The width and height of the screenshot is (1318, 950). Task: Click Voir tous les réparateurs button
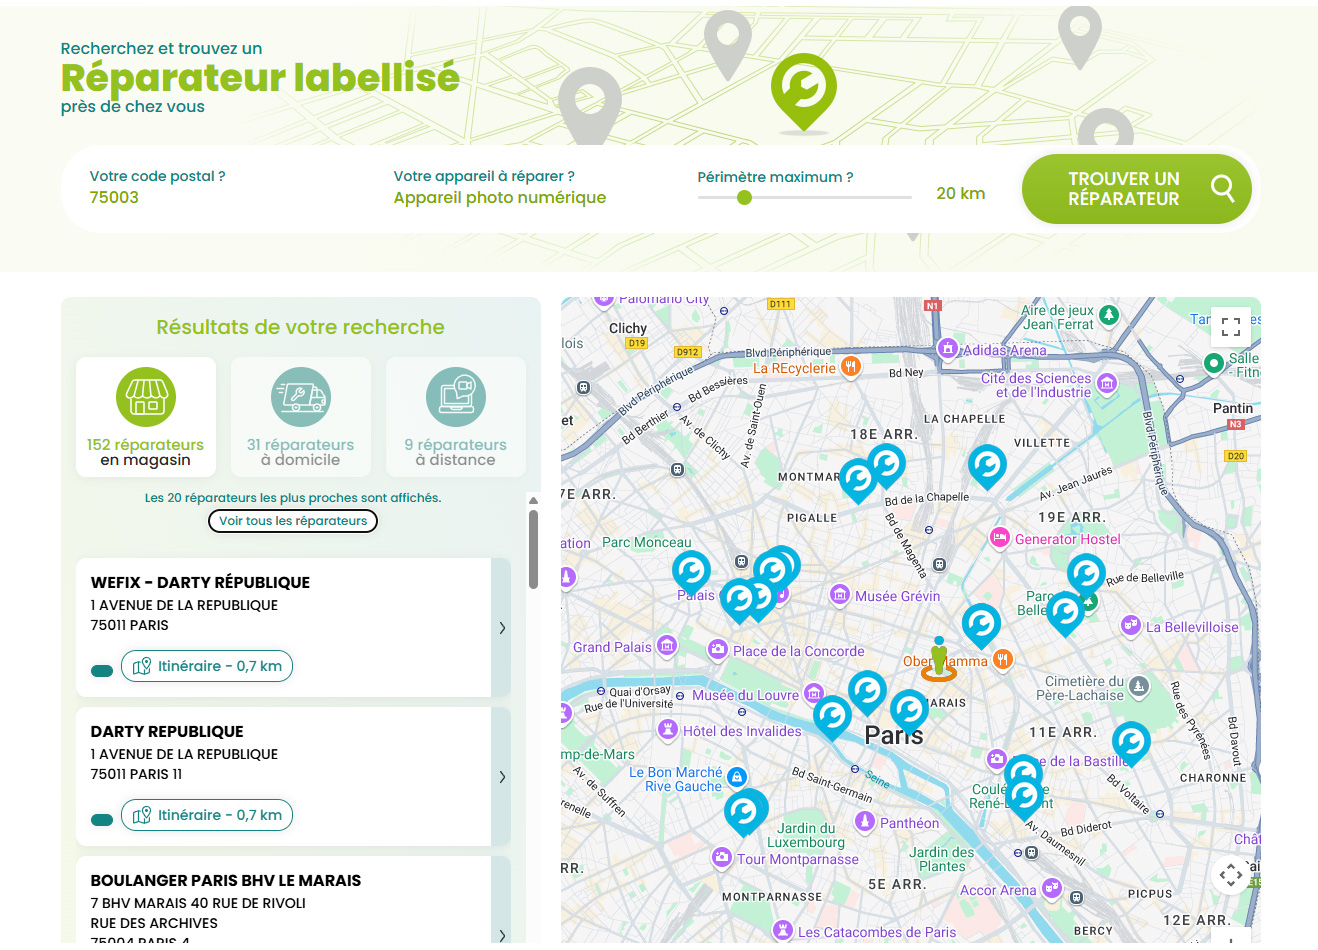click(x=293, y=521)
